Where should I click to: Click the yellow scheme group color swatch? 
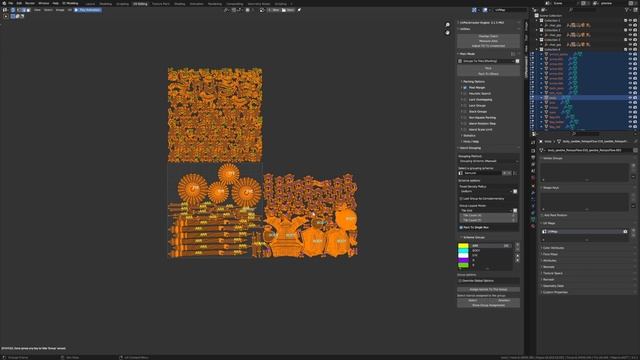[x=463, y=246]
